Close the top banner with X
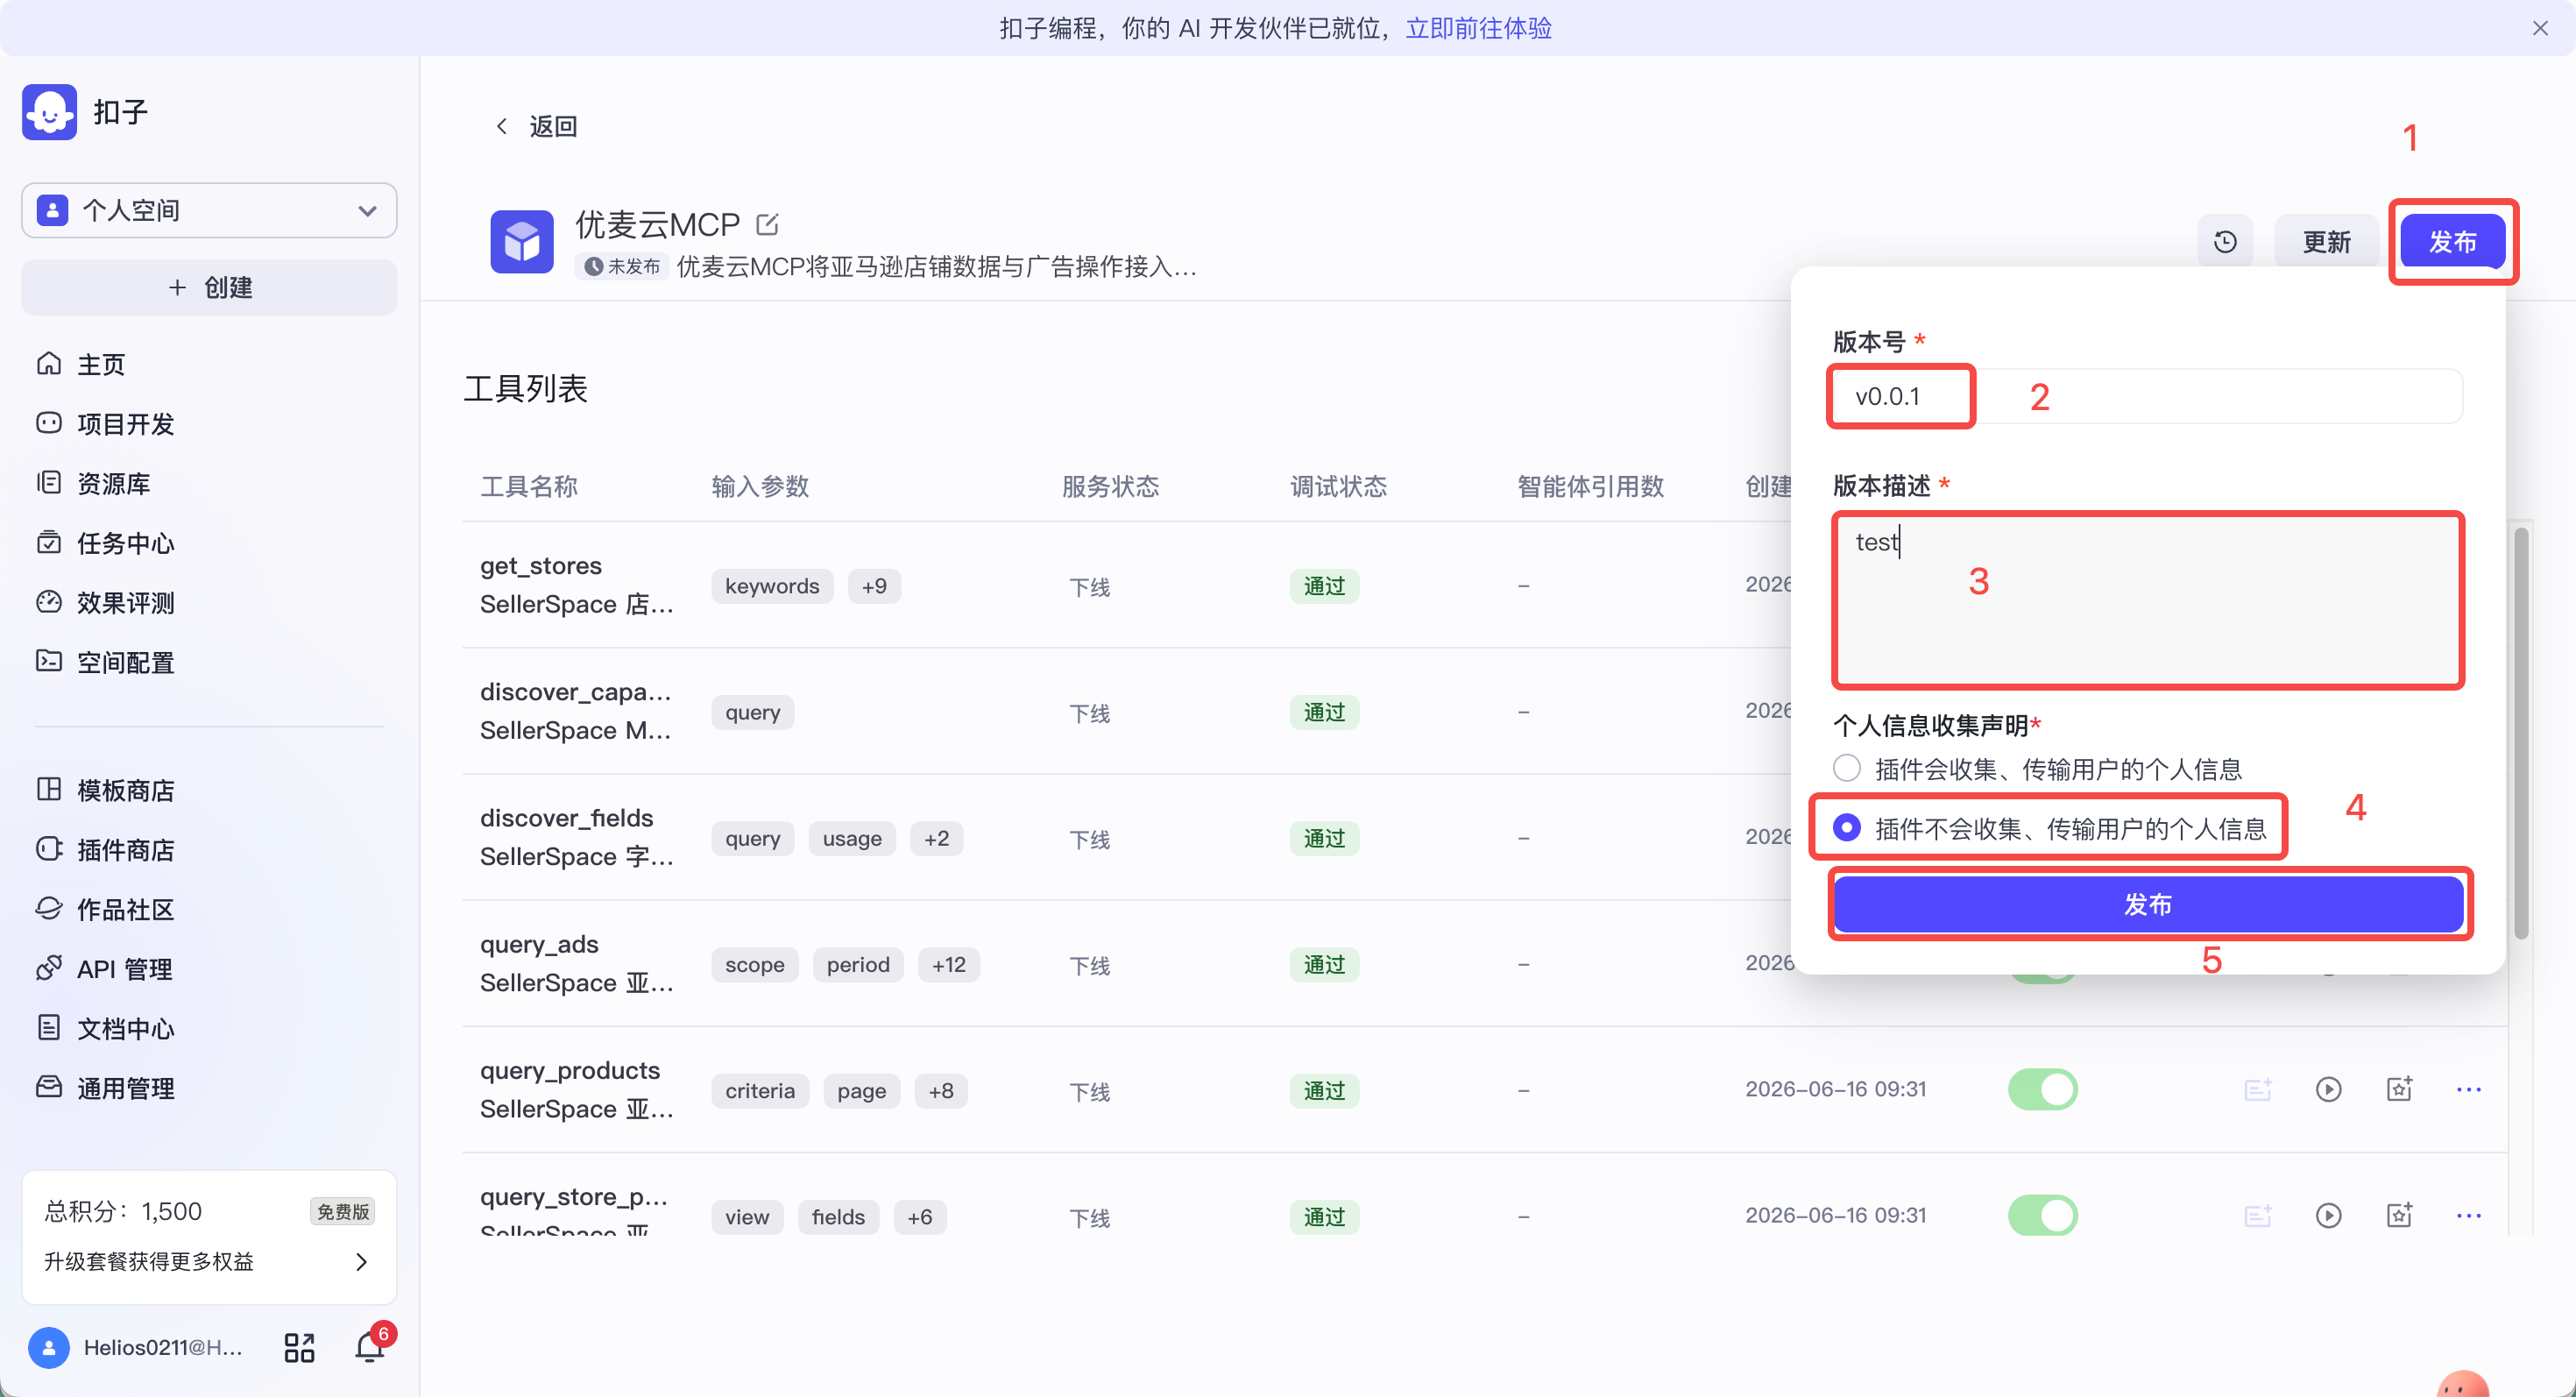Viewport: 2576px width, 1397px height. point(2540,28)
